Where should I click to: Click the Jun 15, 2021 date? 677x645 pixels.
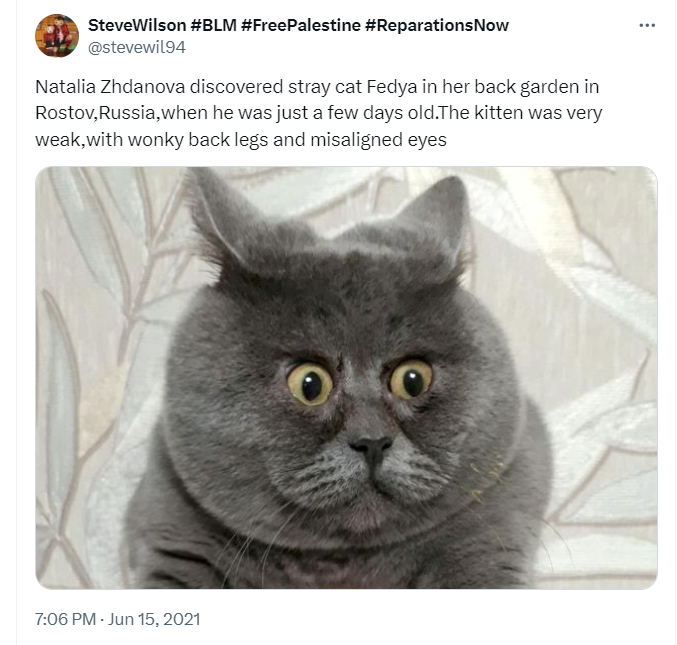tap(154, 619)
